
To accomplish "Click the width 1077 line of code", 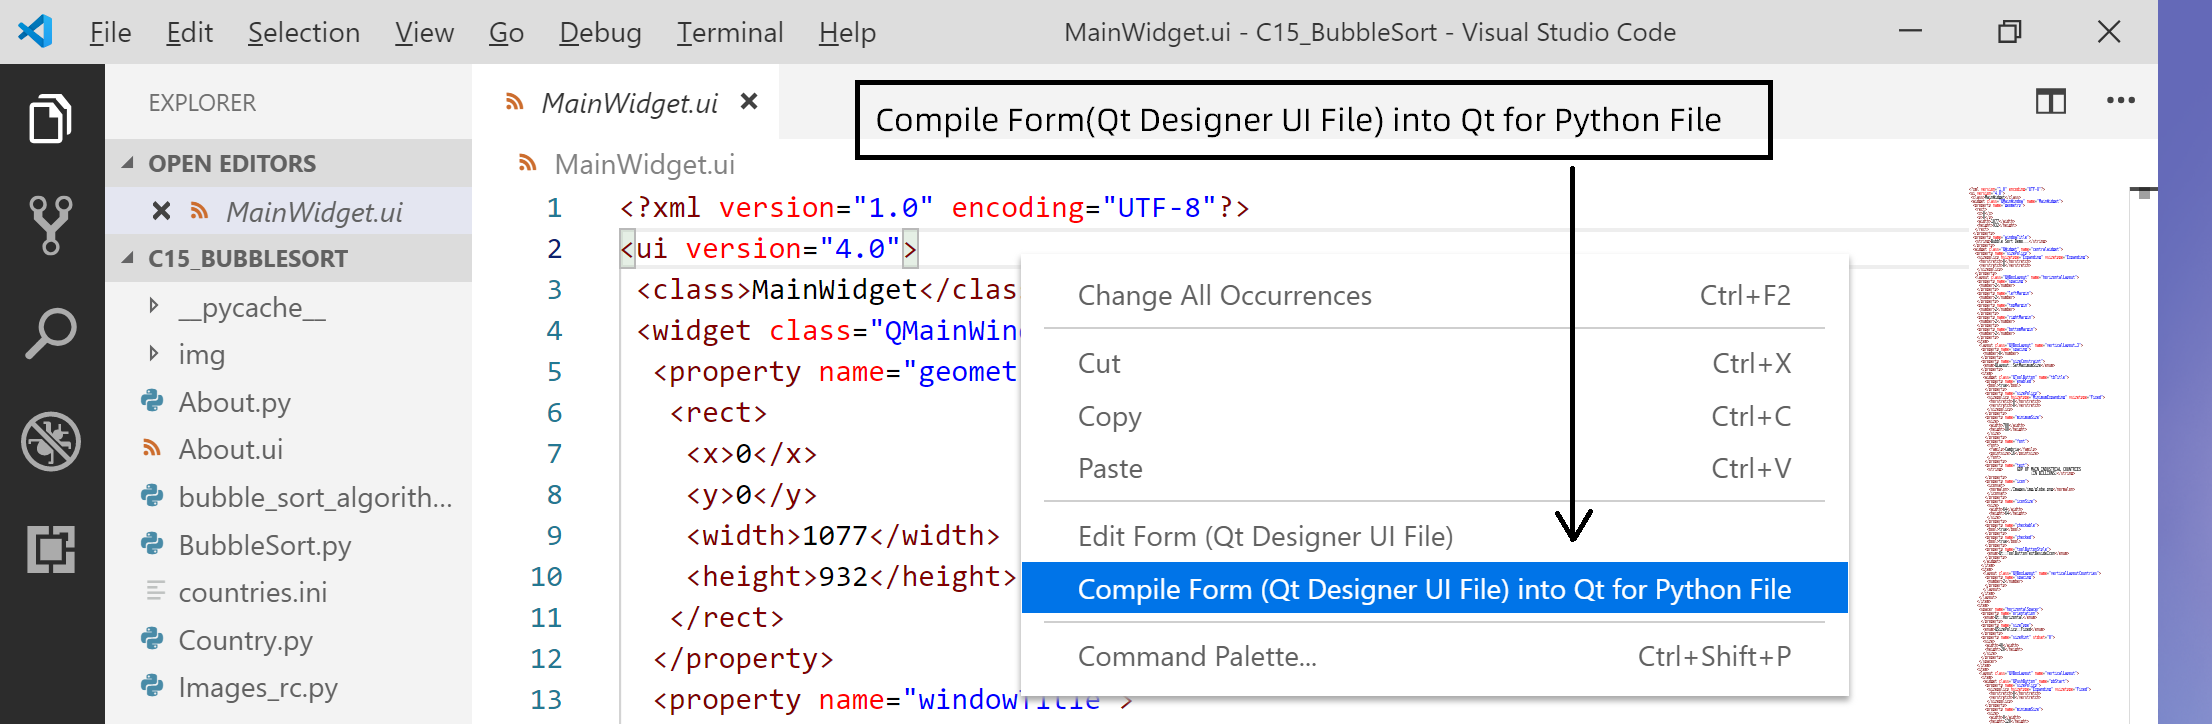I will 842,535.
